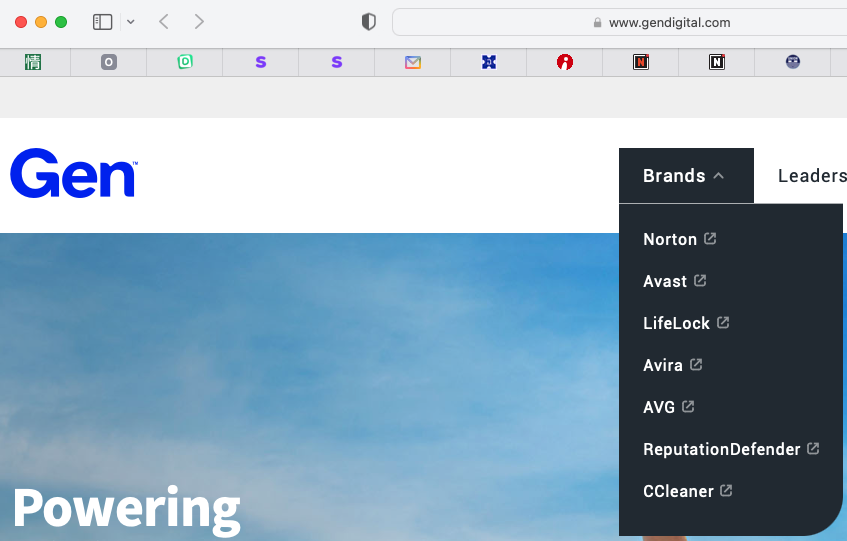Open the CCleaner brand link
This screenshot has width=847, height=541.
point(678,491)
